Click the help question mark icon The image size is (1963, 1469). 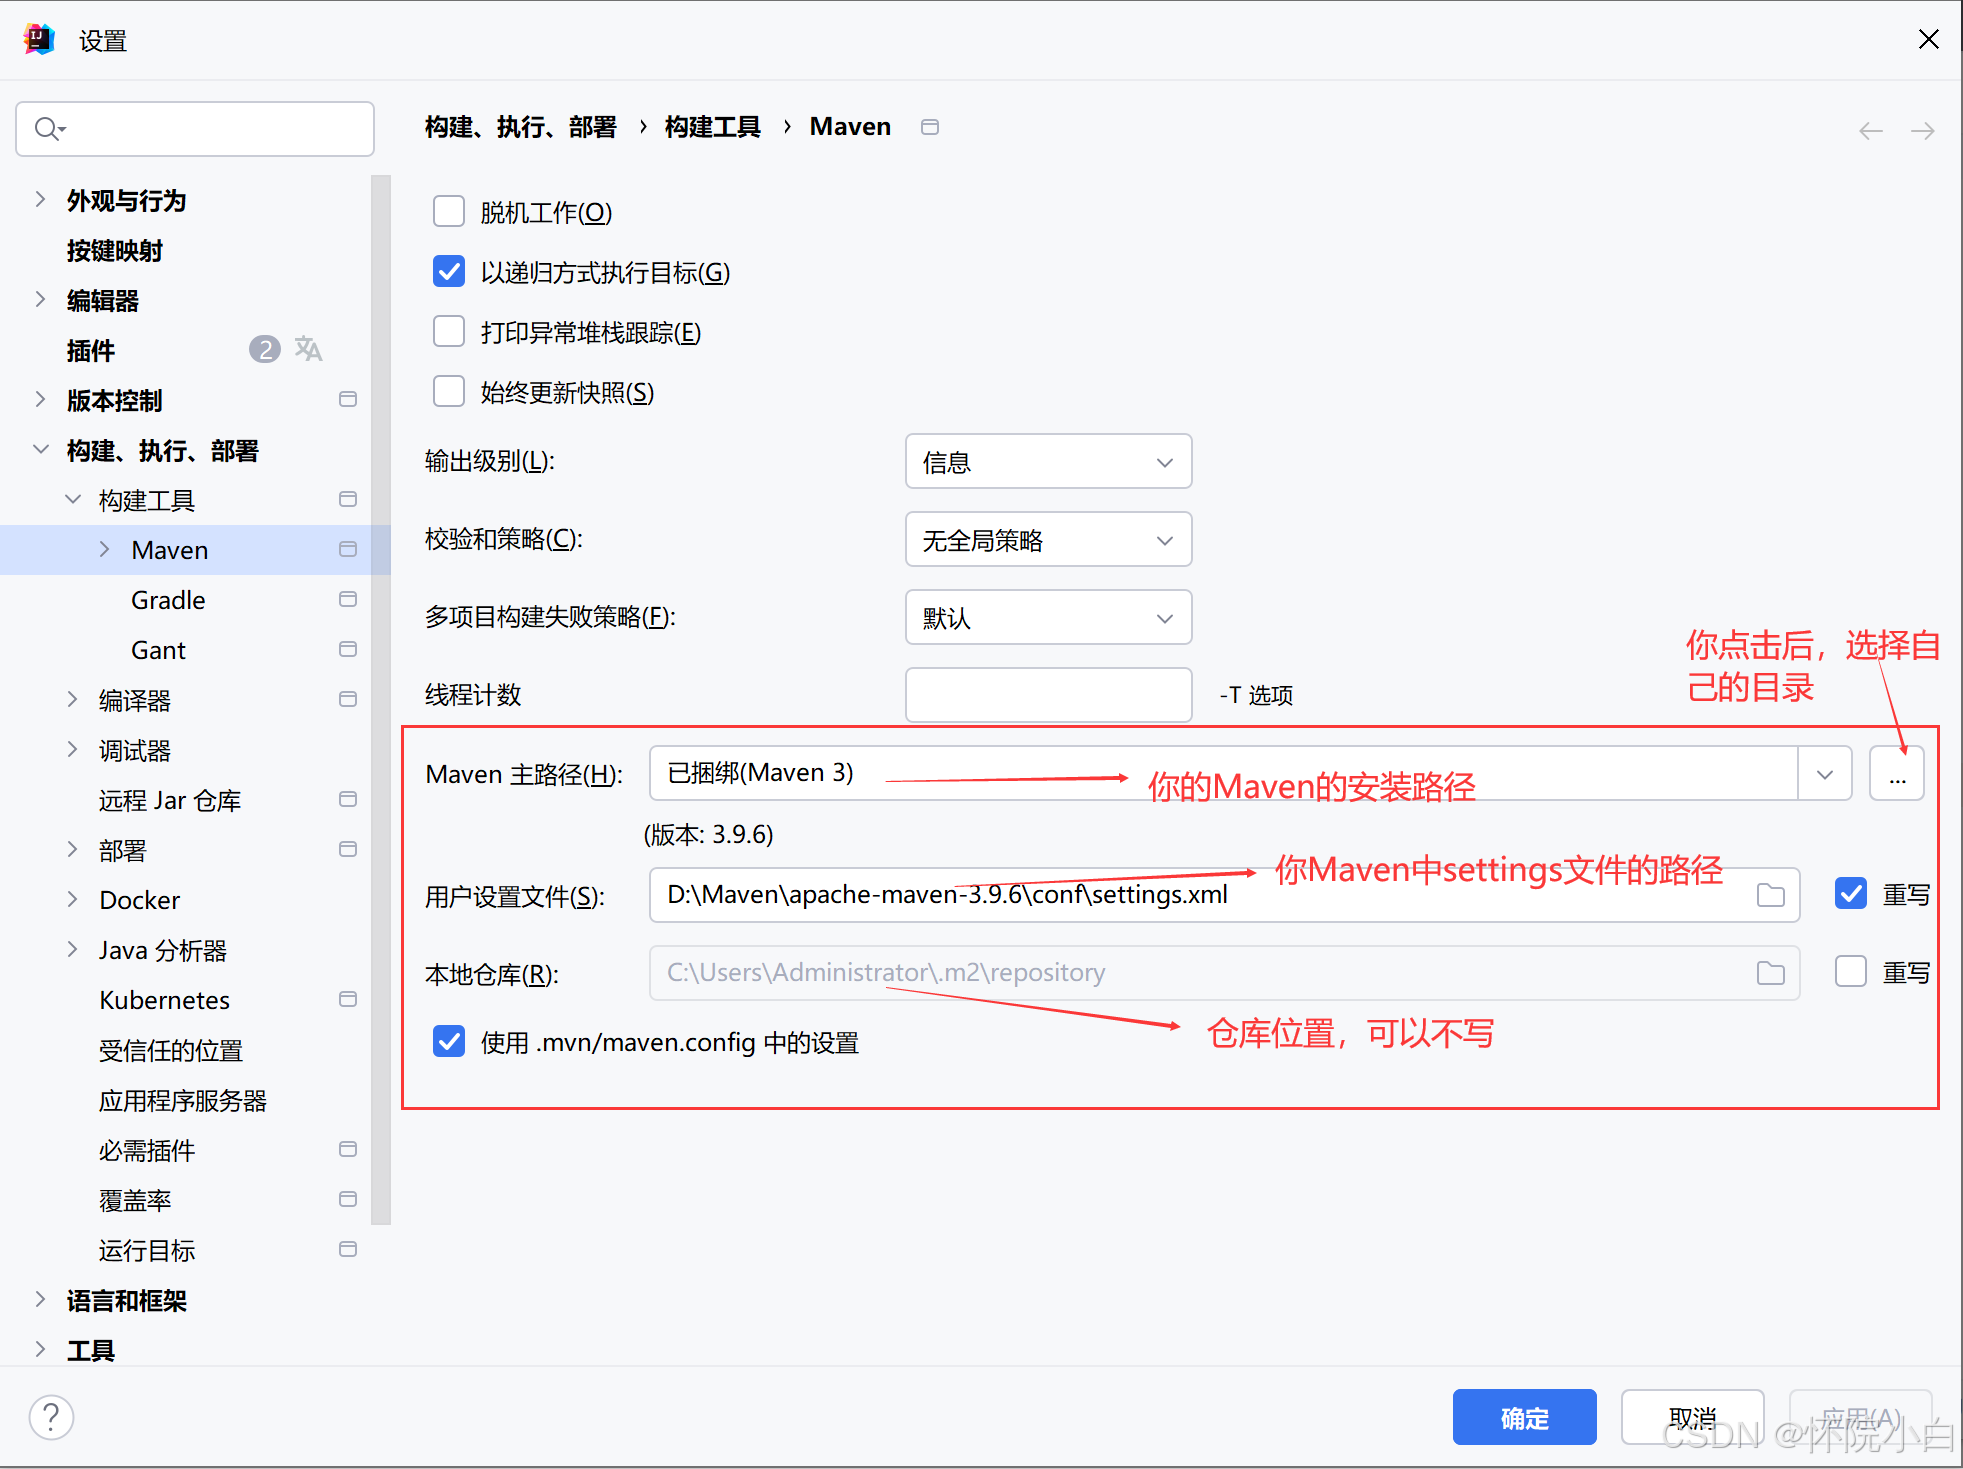pyautogui.click(x=51, y=1417)
